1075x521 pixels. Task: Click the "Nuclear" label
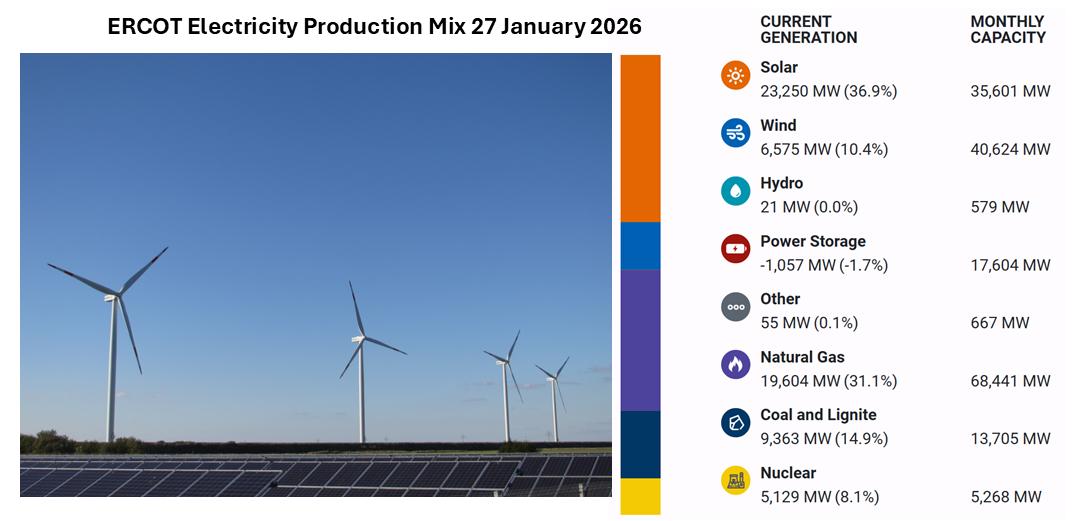click(x=788, y=473)
